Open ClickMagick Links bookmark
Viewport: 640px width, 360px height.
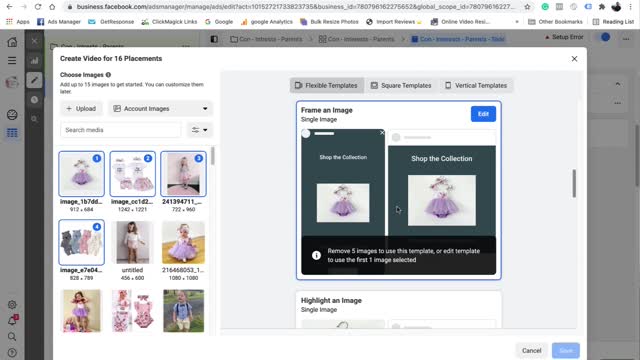click(169, 22)
